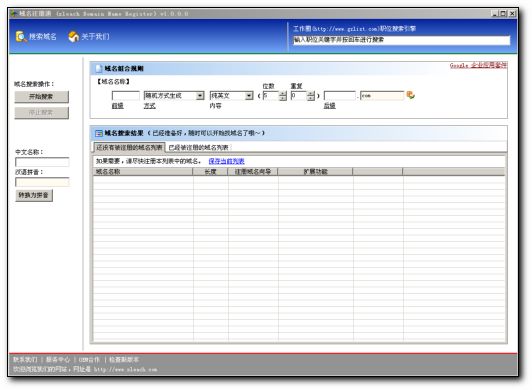Click the application icon in the title bar
This screenshot has width=532, height=390.
pos(14,14)
